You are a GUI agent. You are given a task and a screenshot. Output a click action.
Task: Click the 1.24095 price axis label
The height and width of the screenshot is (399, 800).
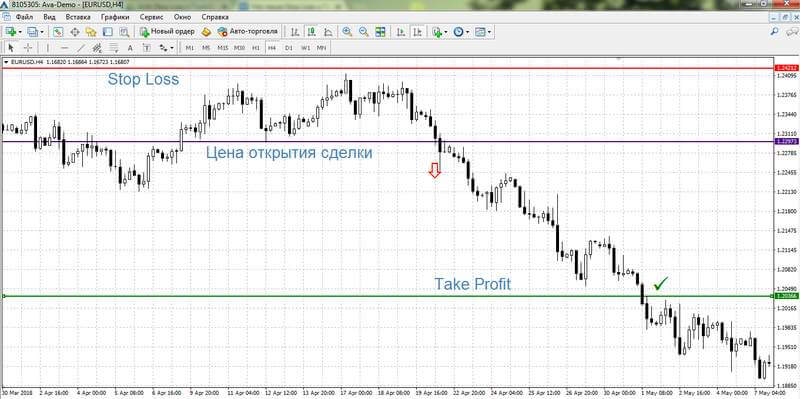[786, 76]
